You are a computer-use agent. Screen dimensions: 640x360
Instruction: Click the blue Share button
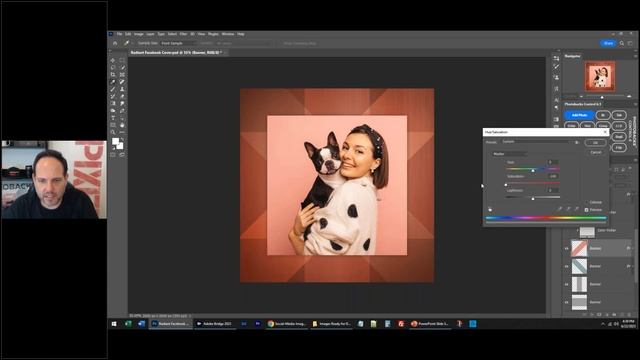click(608, 43)
